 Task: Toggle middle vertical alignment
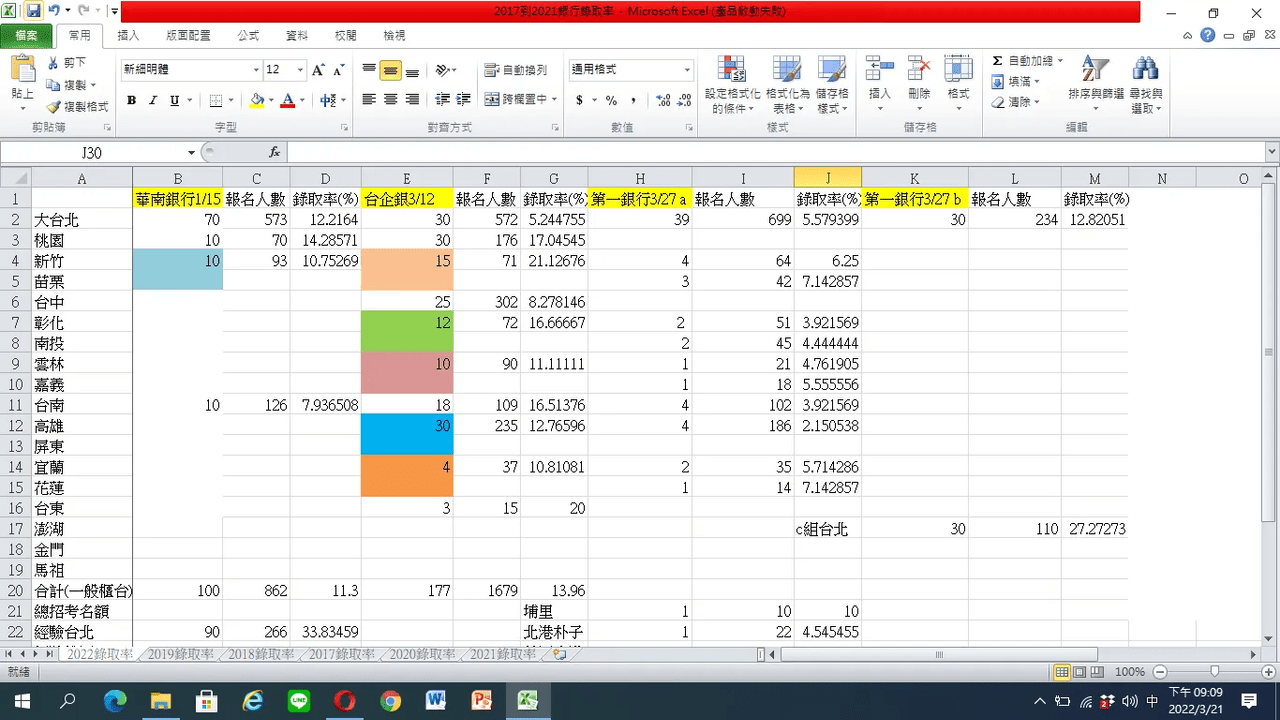tap(390, 70)
